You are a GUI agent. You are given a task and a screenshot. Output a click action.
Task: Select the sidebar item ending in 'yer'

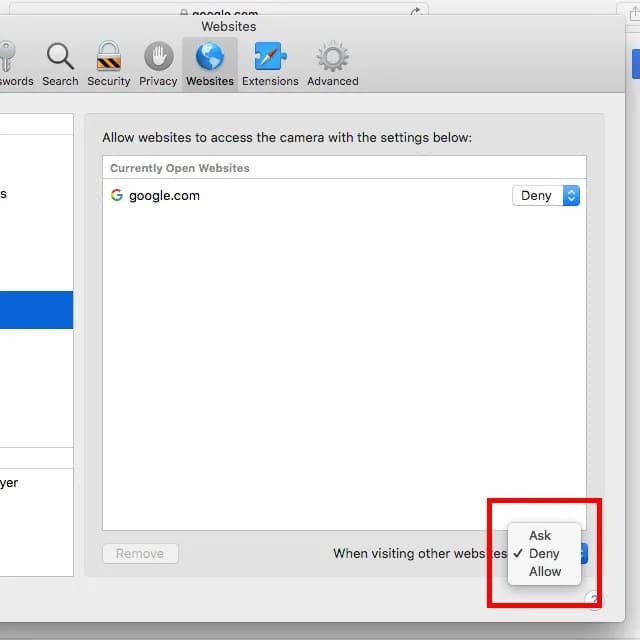click(x=10, y=483)
